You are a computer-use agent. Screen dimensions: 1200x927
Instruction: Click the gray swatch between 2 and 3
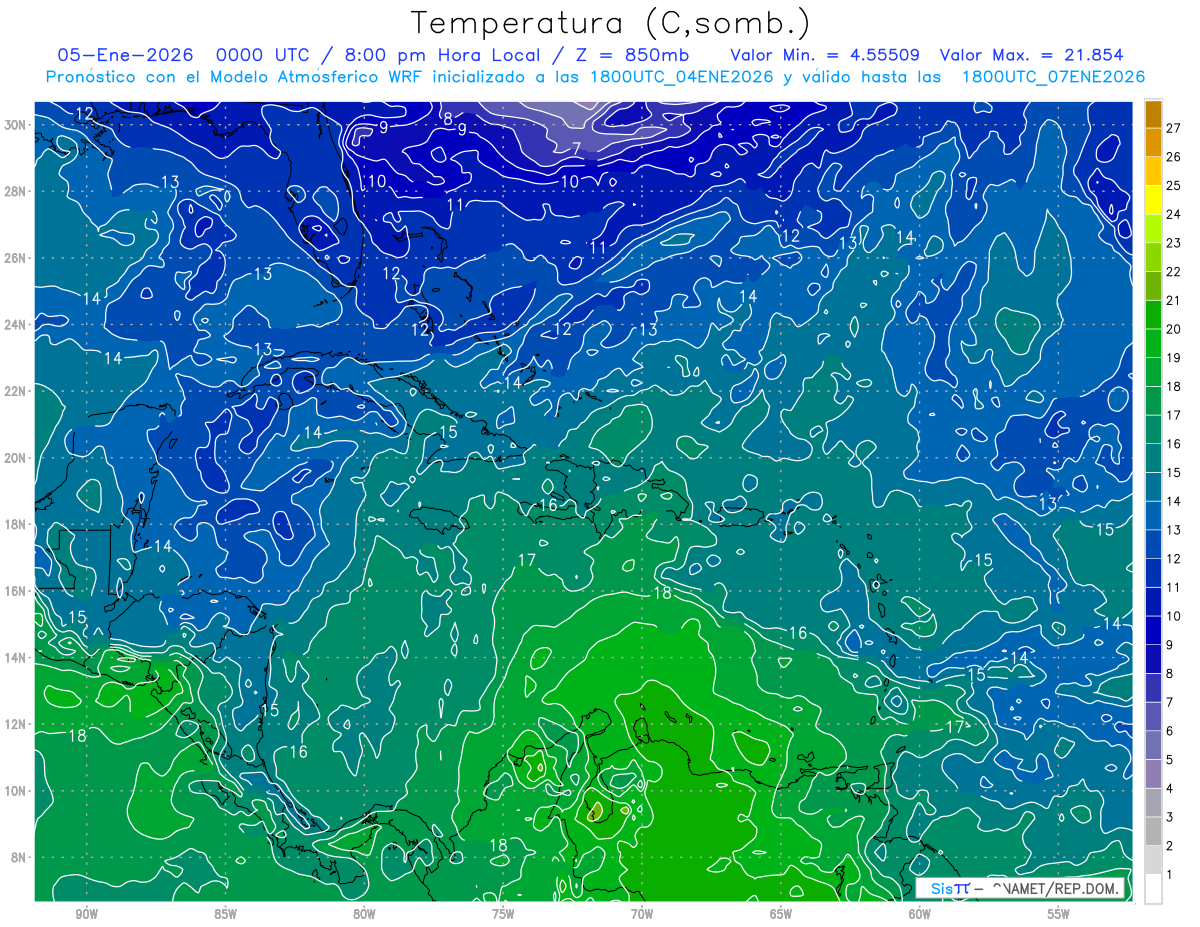coord(1153,832)
